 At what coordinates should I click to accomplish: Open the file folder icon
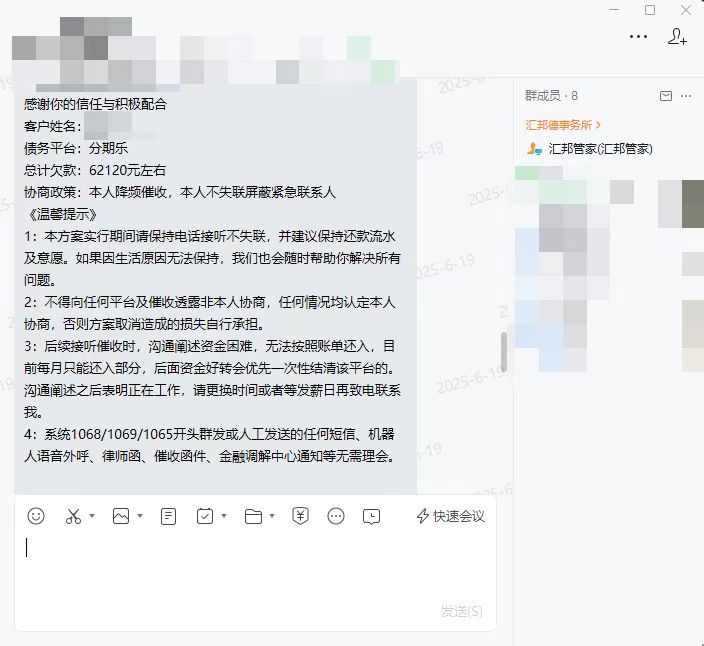[x=253, y=516]
